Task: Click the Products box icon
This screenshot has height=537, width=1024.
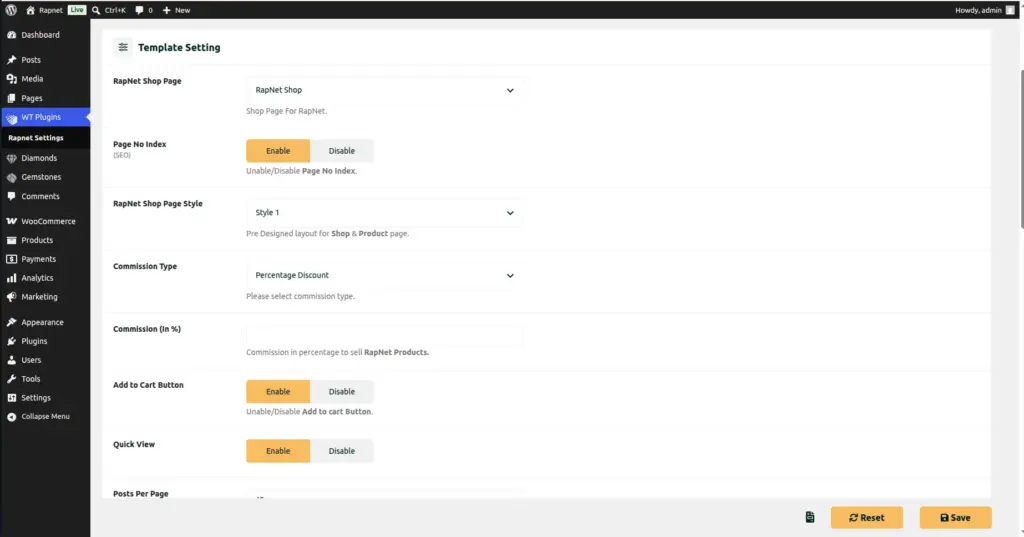Action: [x=11, y=240]
